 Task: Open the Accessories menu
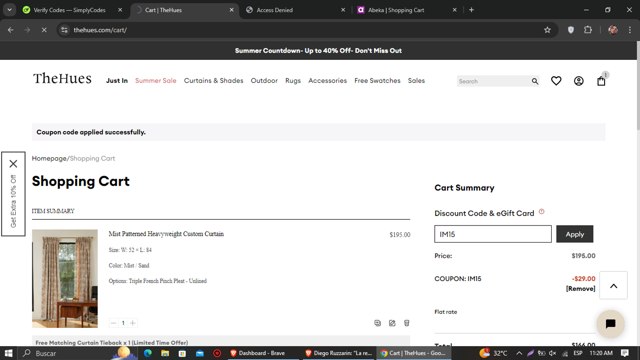[x=327, y=81]
